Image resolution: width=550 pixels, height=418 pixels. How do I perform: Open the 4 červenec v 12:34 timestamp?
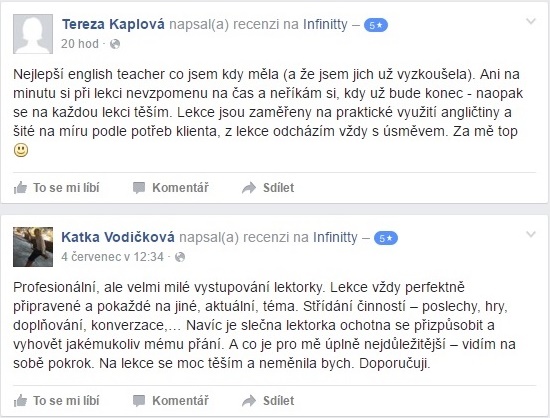point(112,257)
